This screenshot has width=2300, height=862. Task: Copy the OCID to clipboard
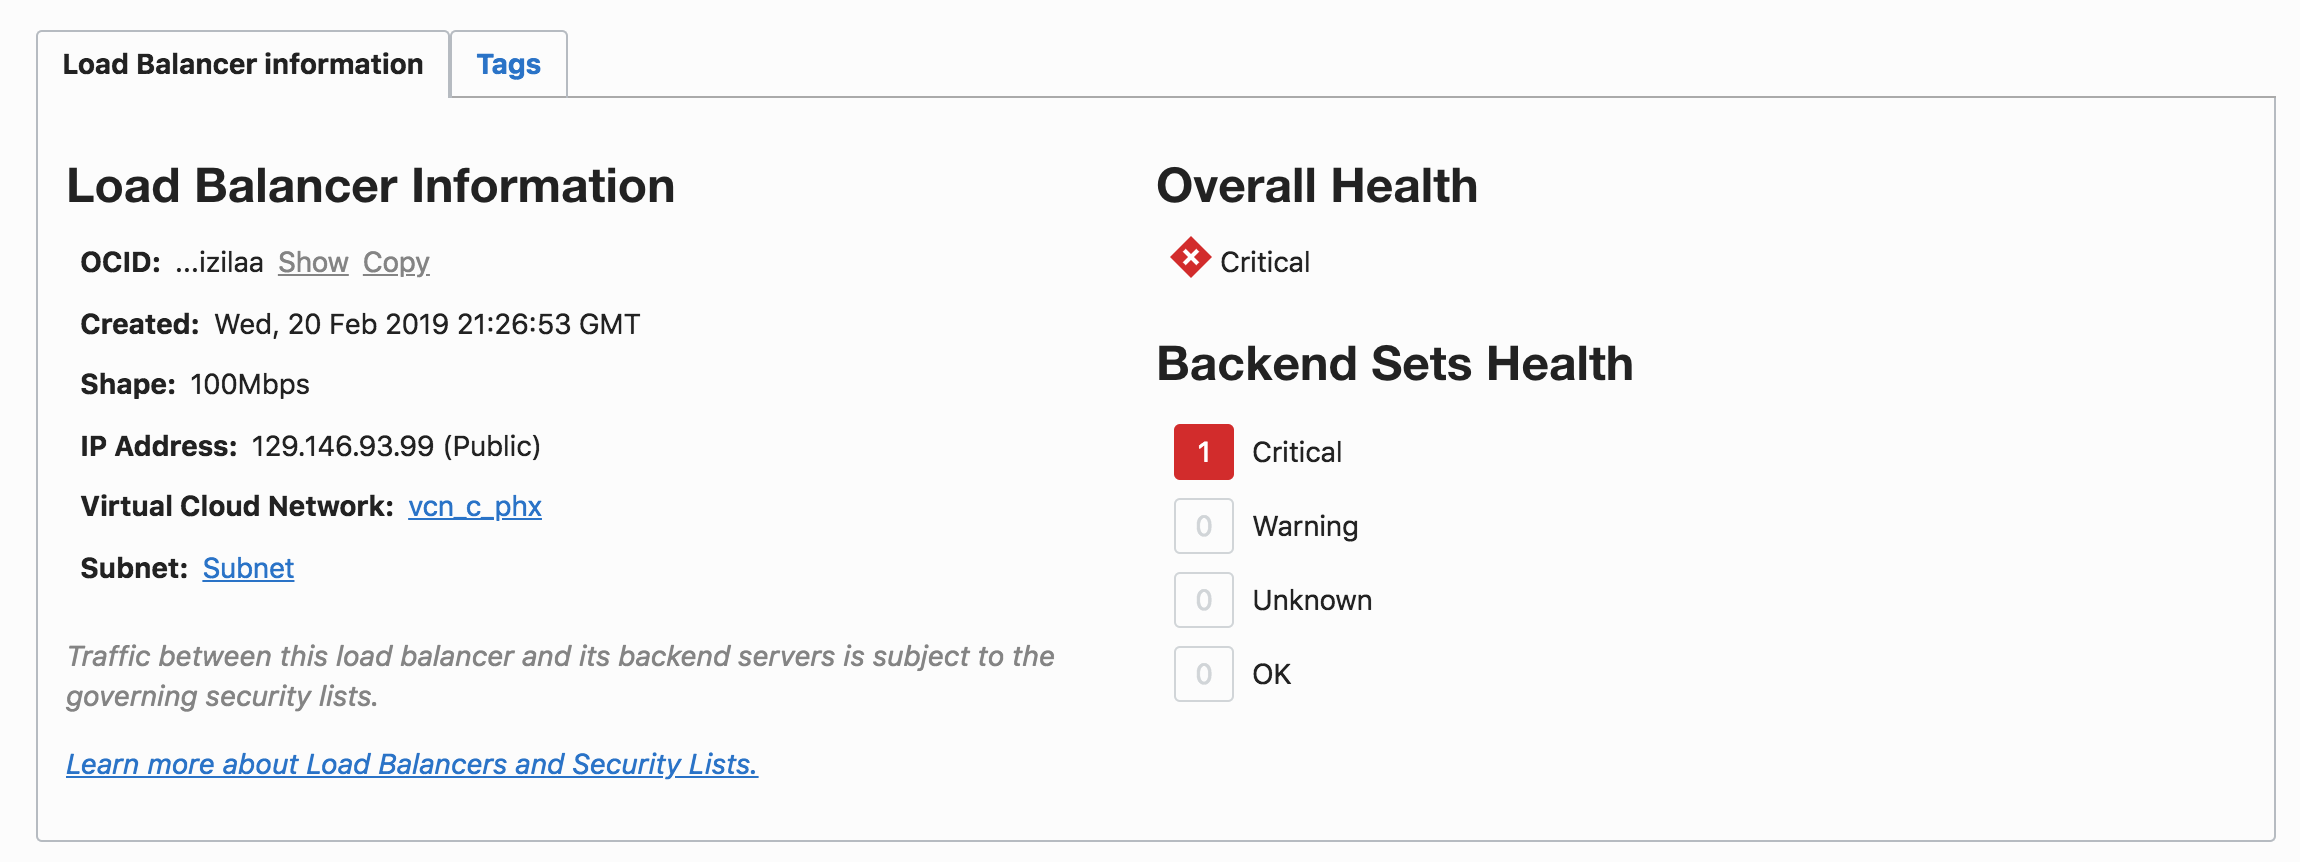tap(396, 262)
